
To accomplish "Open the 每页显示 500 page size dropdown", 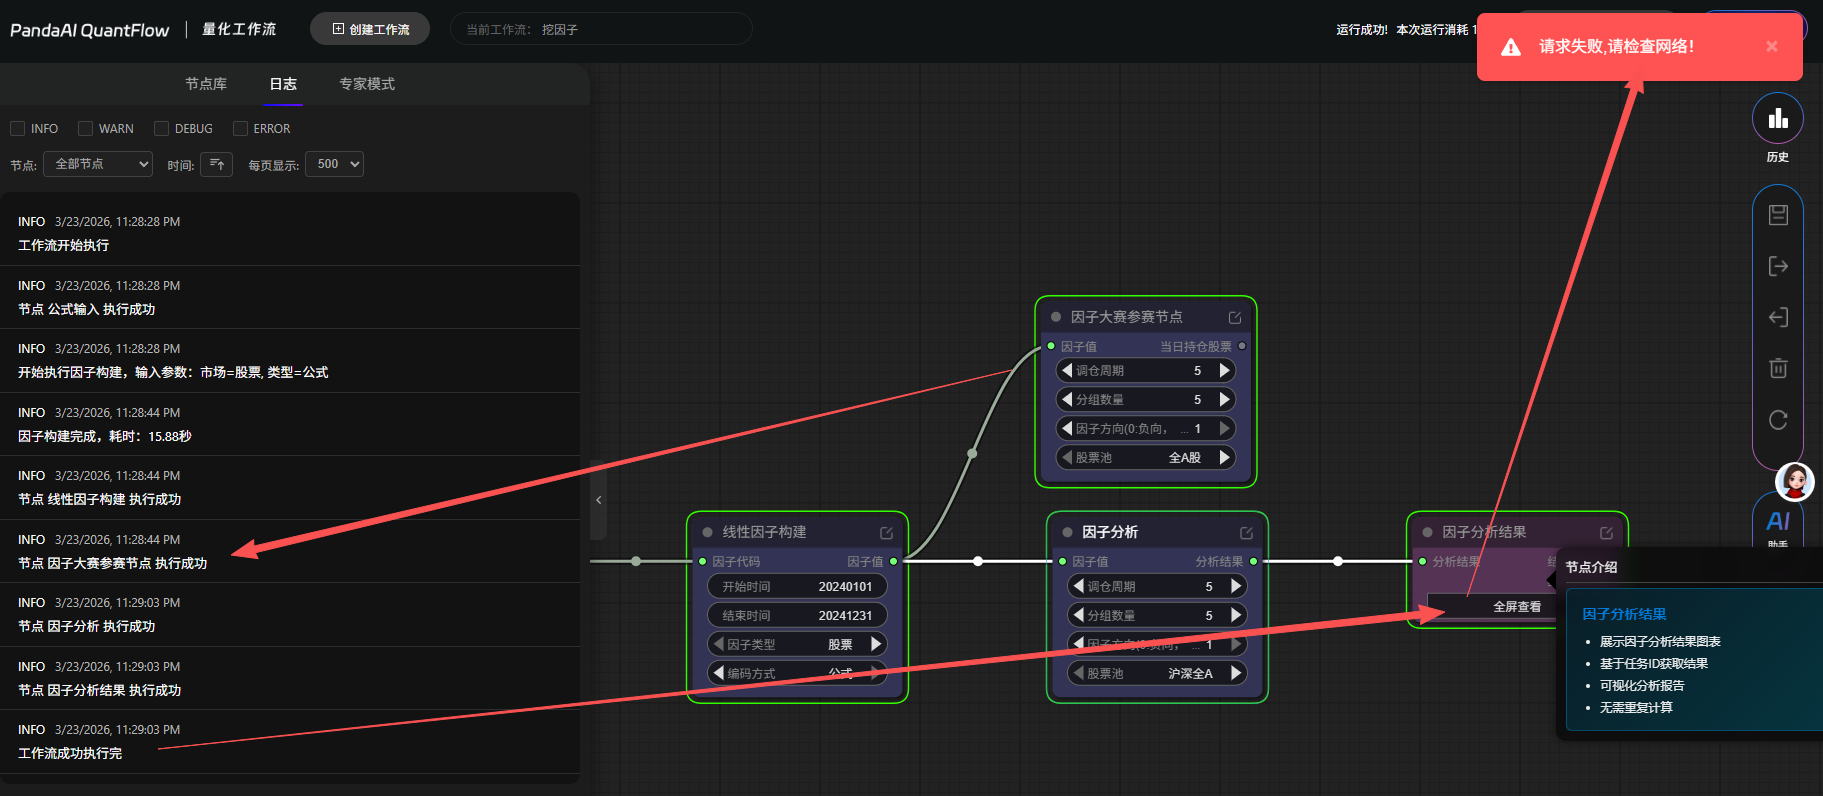I will [334, 164].
